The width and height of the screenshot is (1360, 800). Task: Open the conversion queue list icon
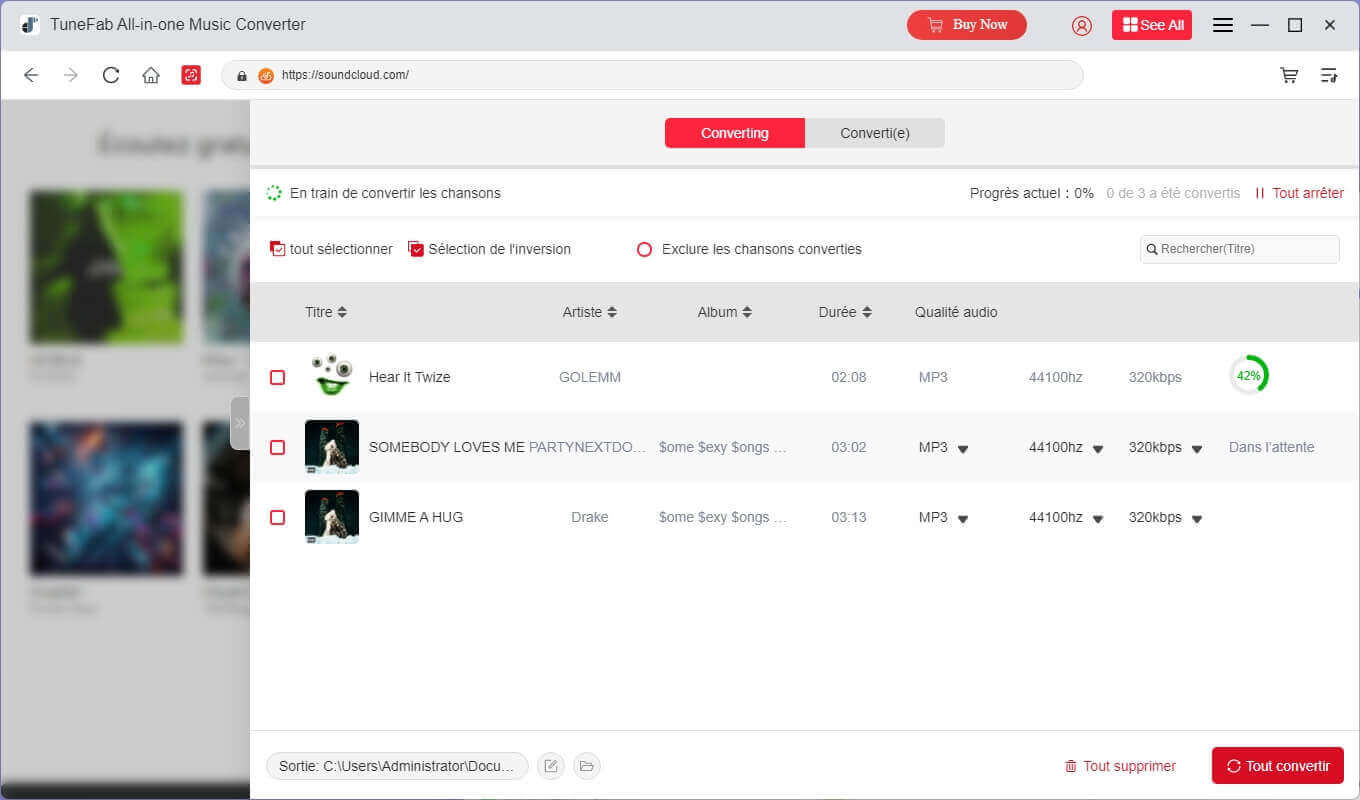click(1329, 75)
